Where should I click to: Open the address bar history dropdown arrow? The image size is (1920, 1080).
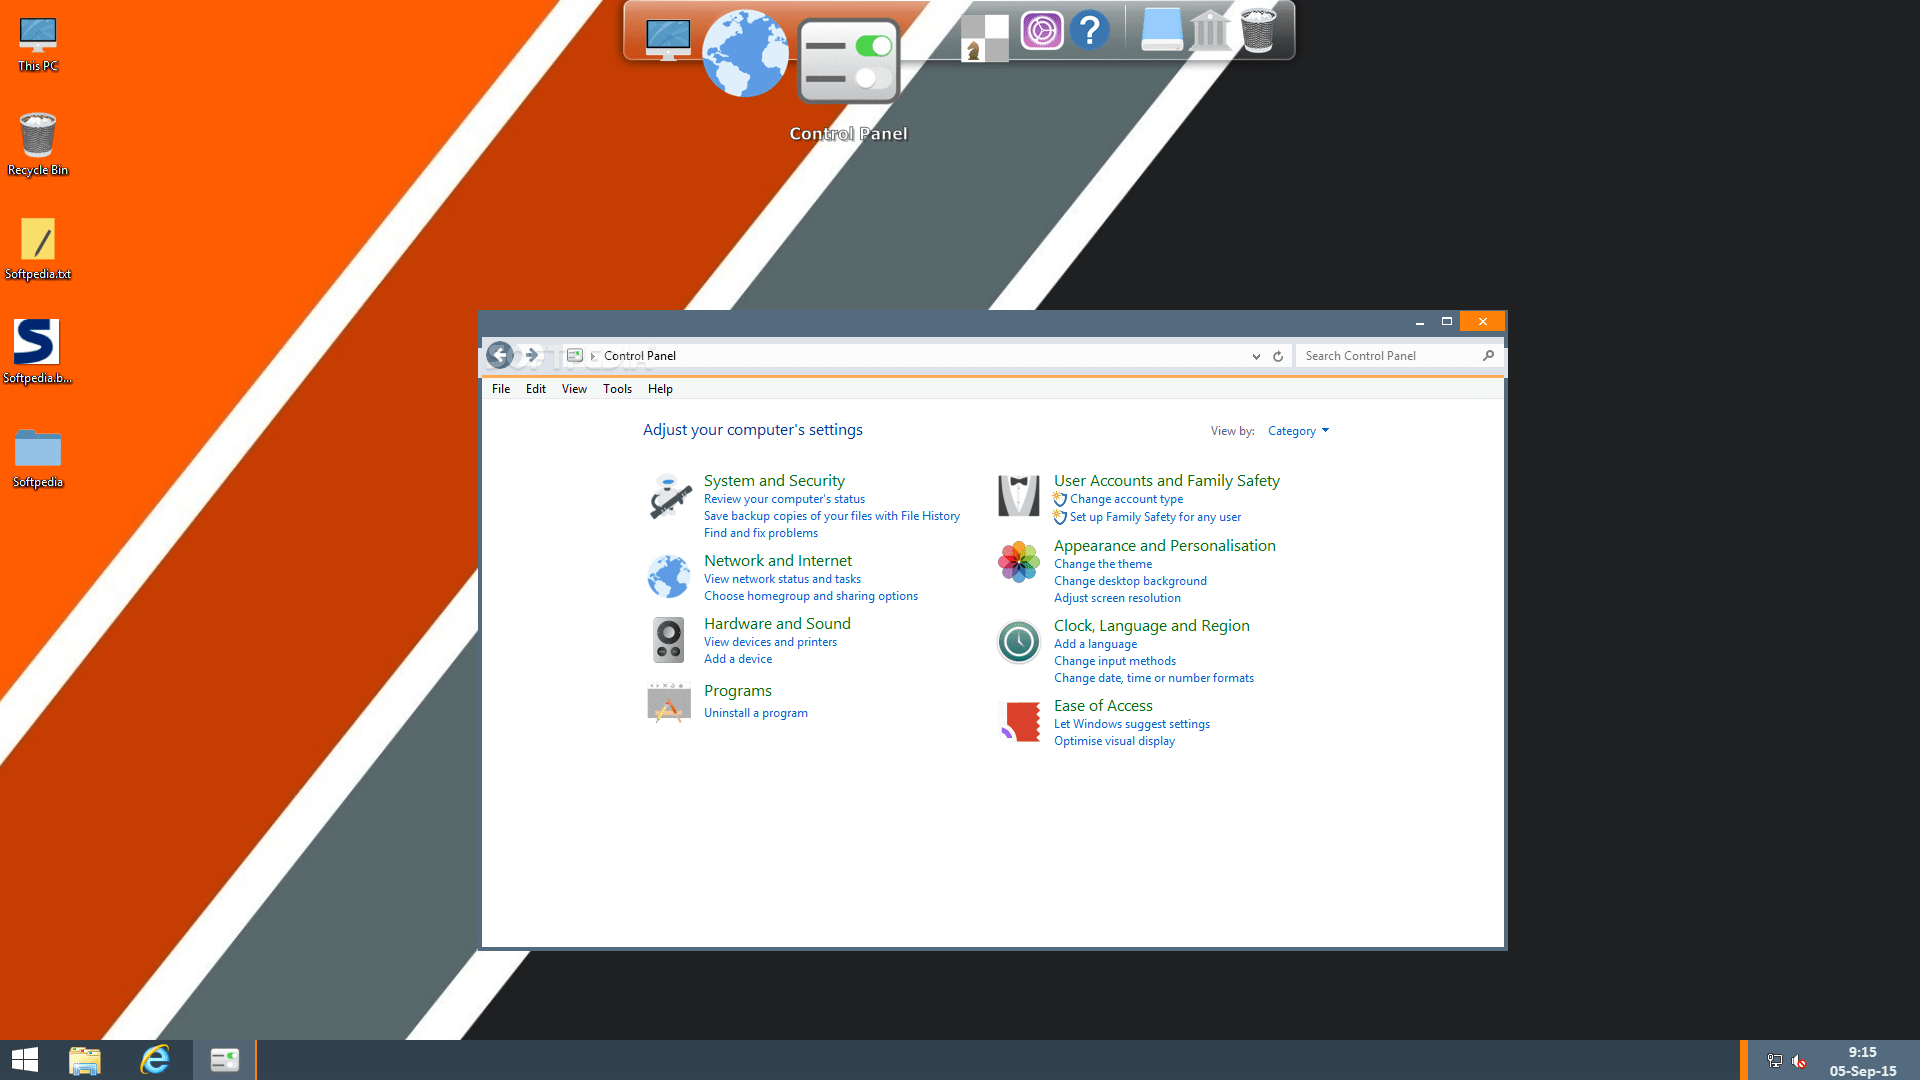[1256, 356]
